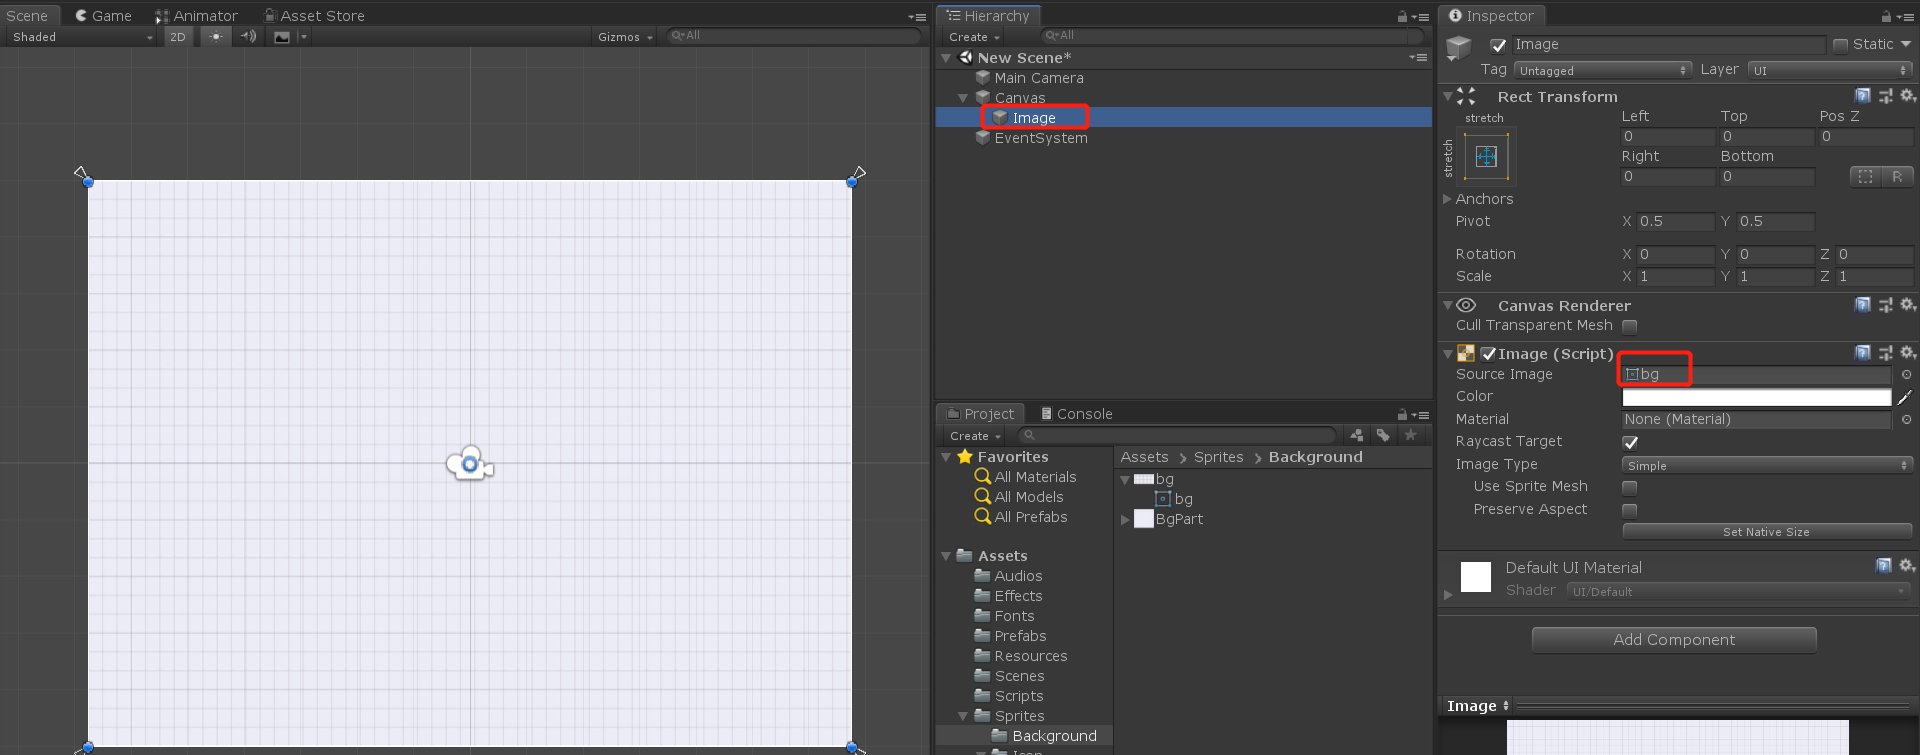Select the Hierarchy tab
Viewport: 1920px width, 755px height.
[x=988, y=16]
